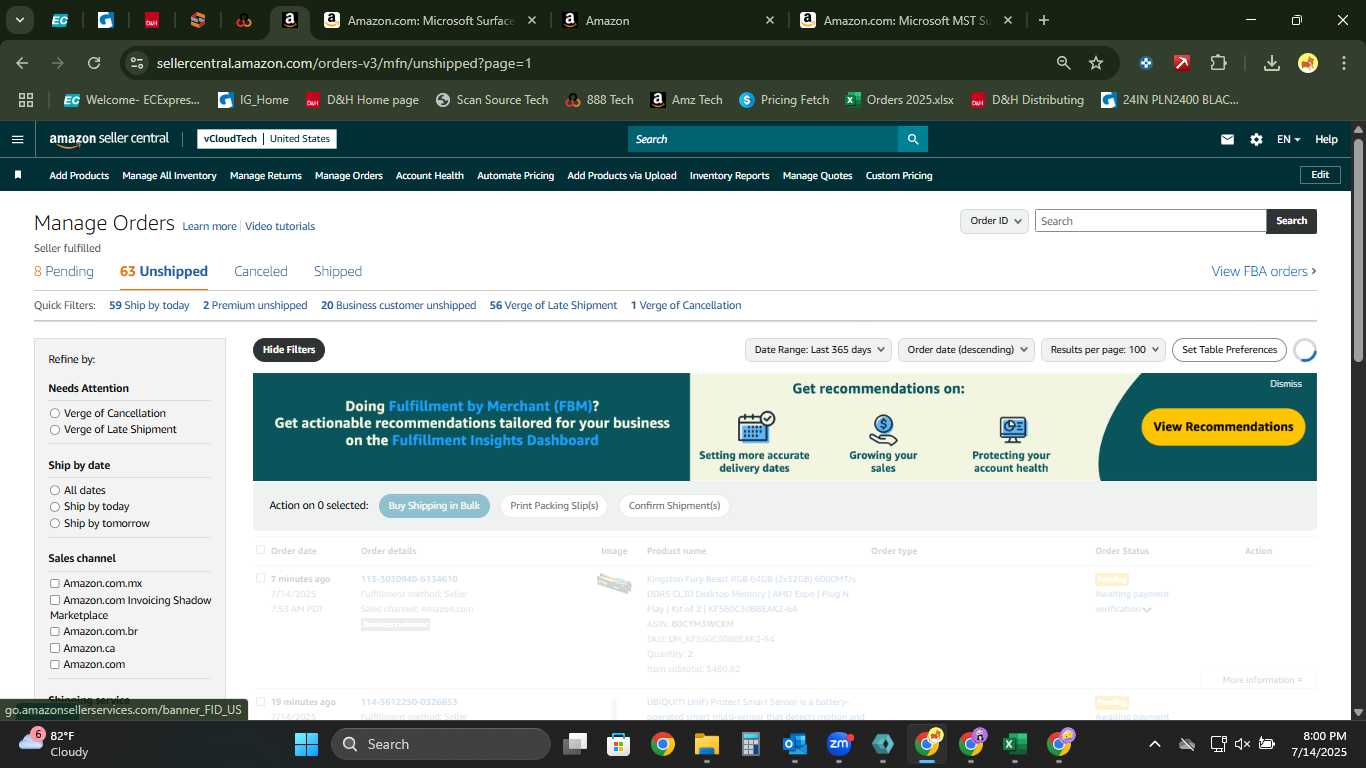Click the Amazon Seller Central logo

(x=109, y=139)
